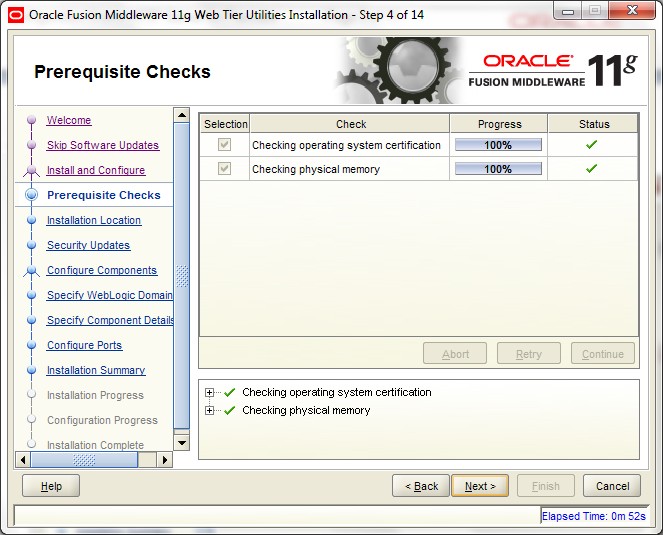Click the Specify WebLogic Domain step bullet

pyautogui.click(x=31, y=295)
